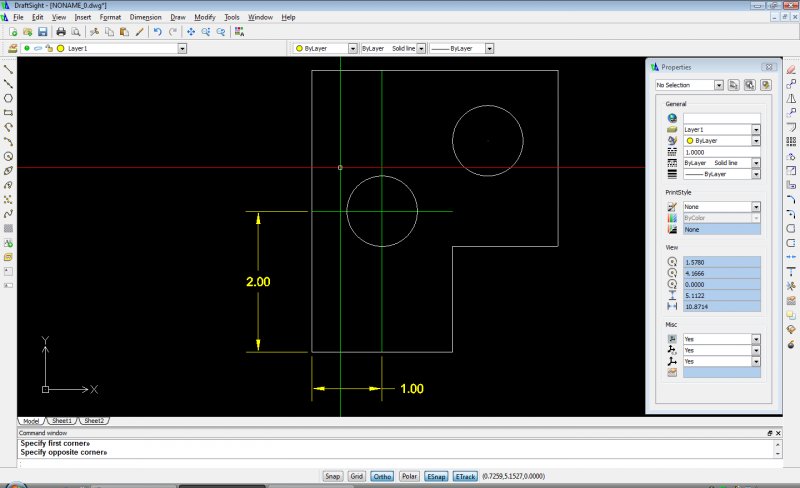Expand first Misc Yes dropdown

756,339
